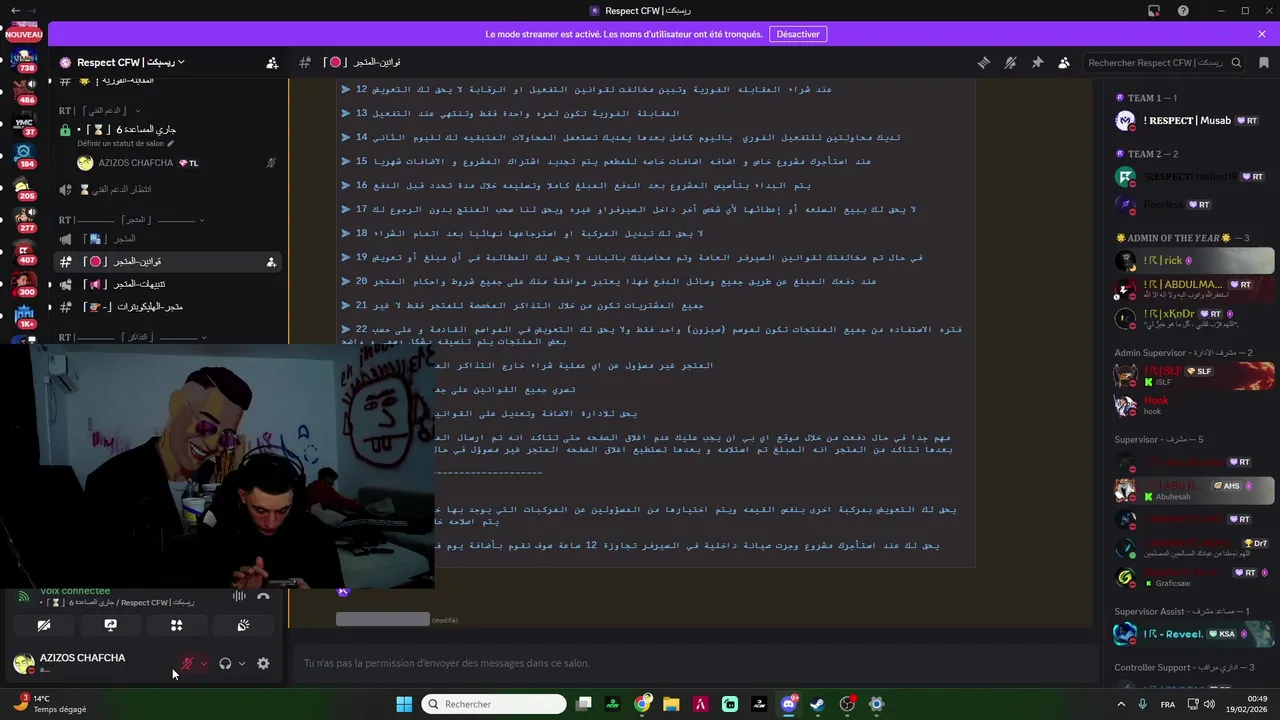Open activities launcher button
The height and width of the screenshot is (720, 1280).
177,625
